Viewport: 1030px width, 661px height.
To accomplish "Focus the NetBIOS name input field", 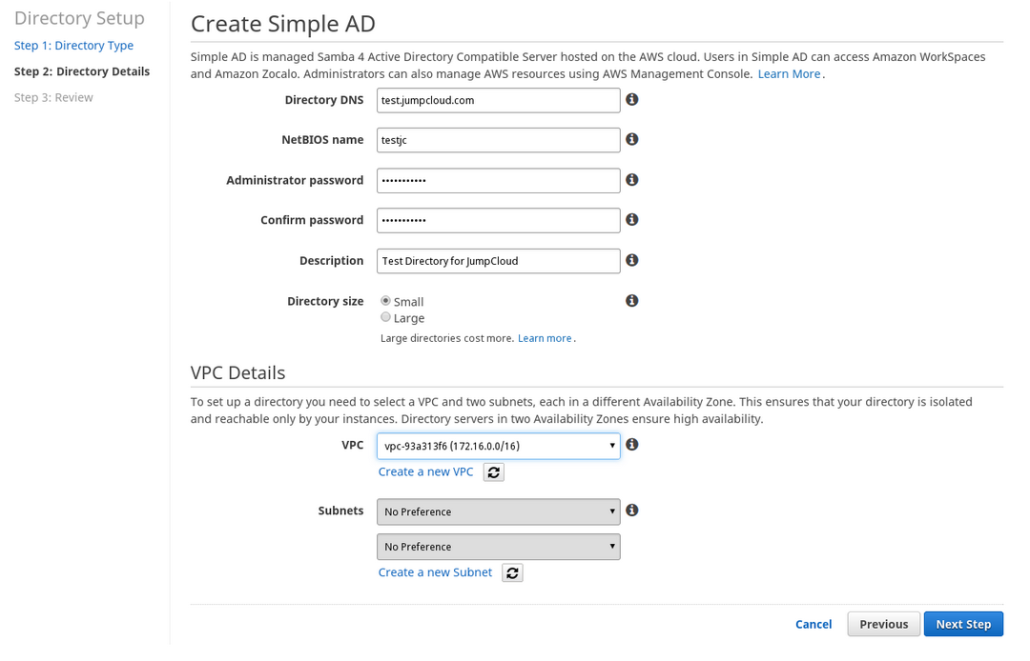I will tap(499, 140).
